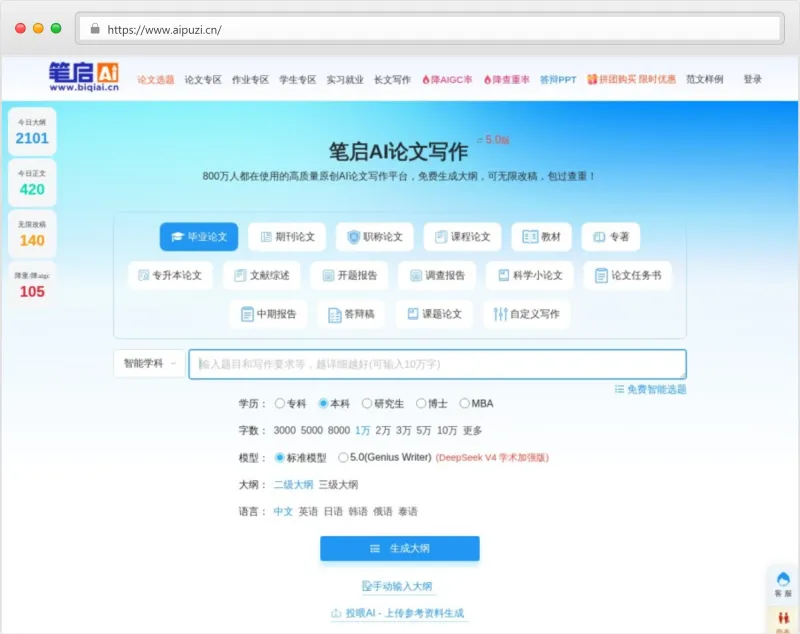Open 免费智能选题 link
800x634 pixels.
coord(651,390)
